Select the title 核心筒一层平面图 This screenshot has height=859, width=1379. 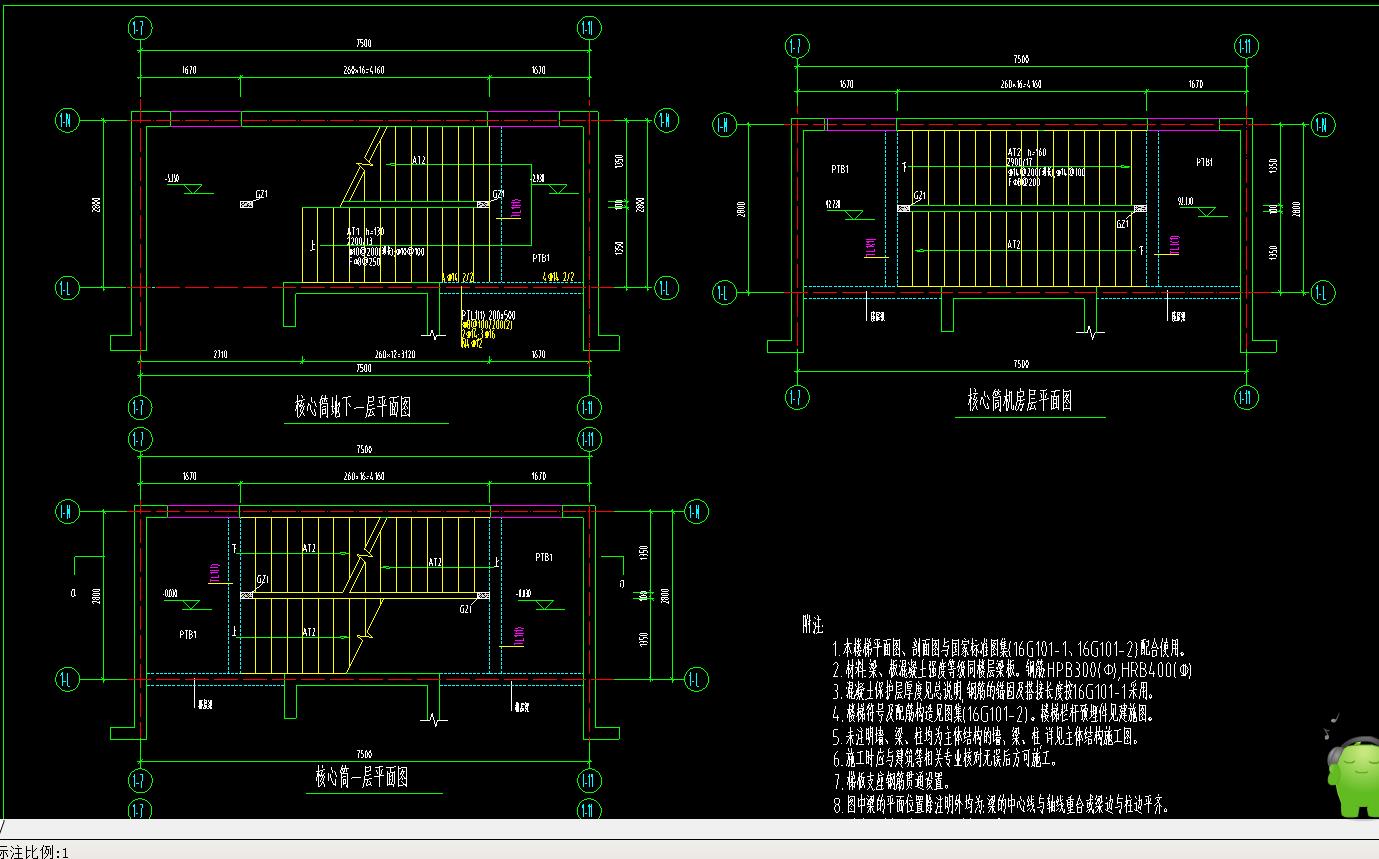(361, 776)
